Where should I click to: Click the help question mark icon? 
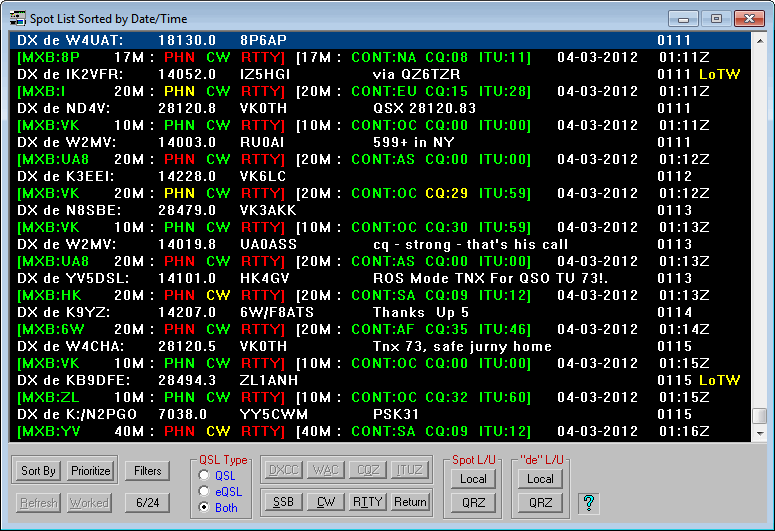pyautogui.click(x=589, y=502)
